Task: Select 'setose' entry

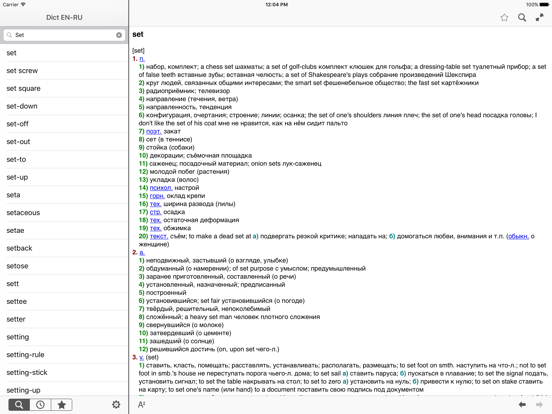Action: pos(64,266)
